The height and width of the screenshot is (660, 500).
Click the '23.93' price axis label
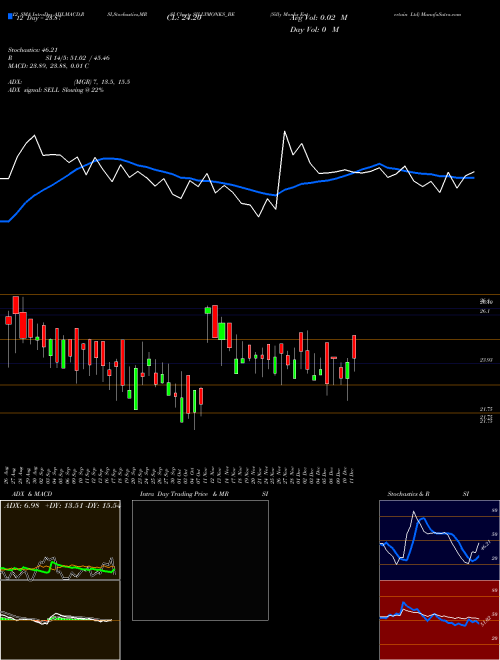click(486, 360)
